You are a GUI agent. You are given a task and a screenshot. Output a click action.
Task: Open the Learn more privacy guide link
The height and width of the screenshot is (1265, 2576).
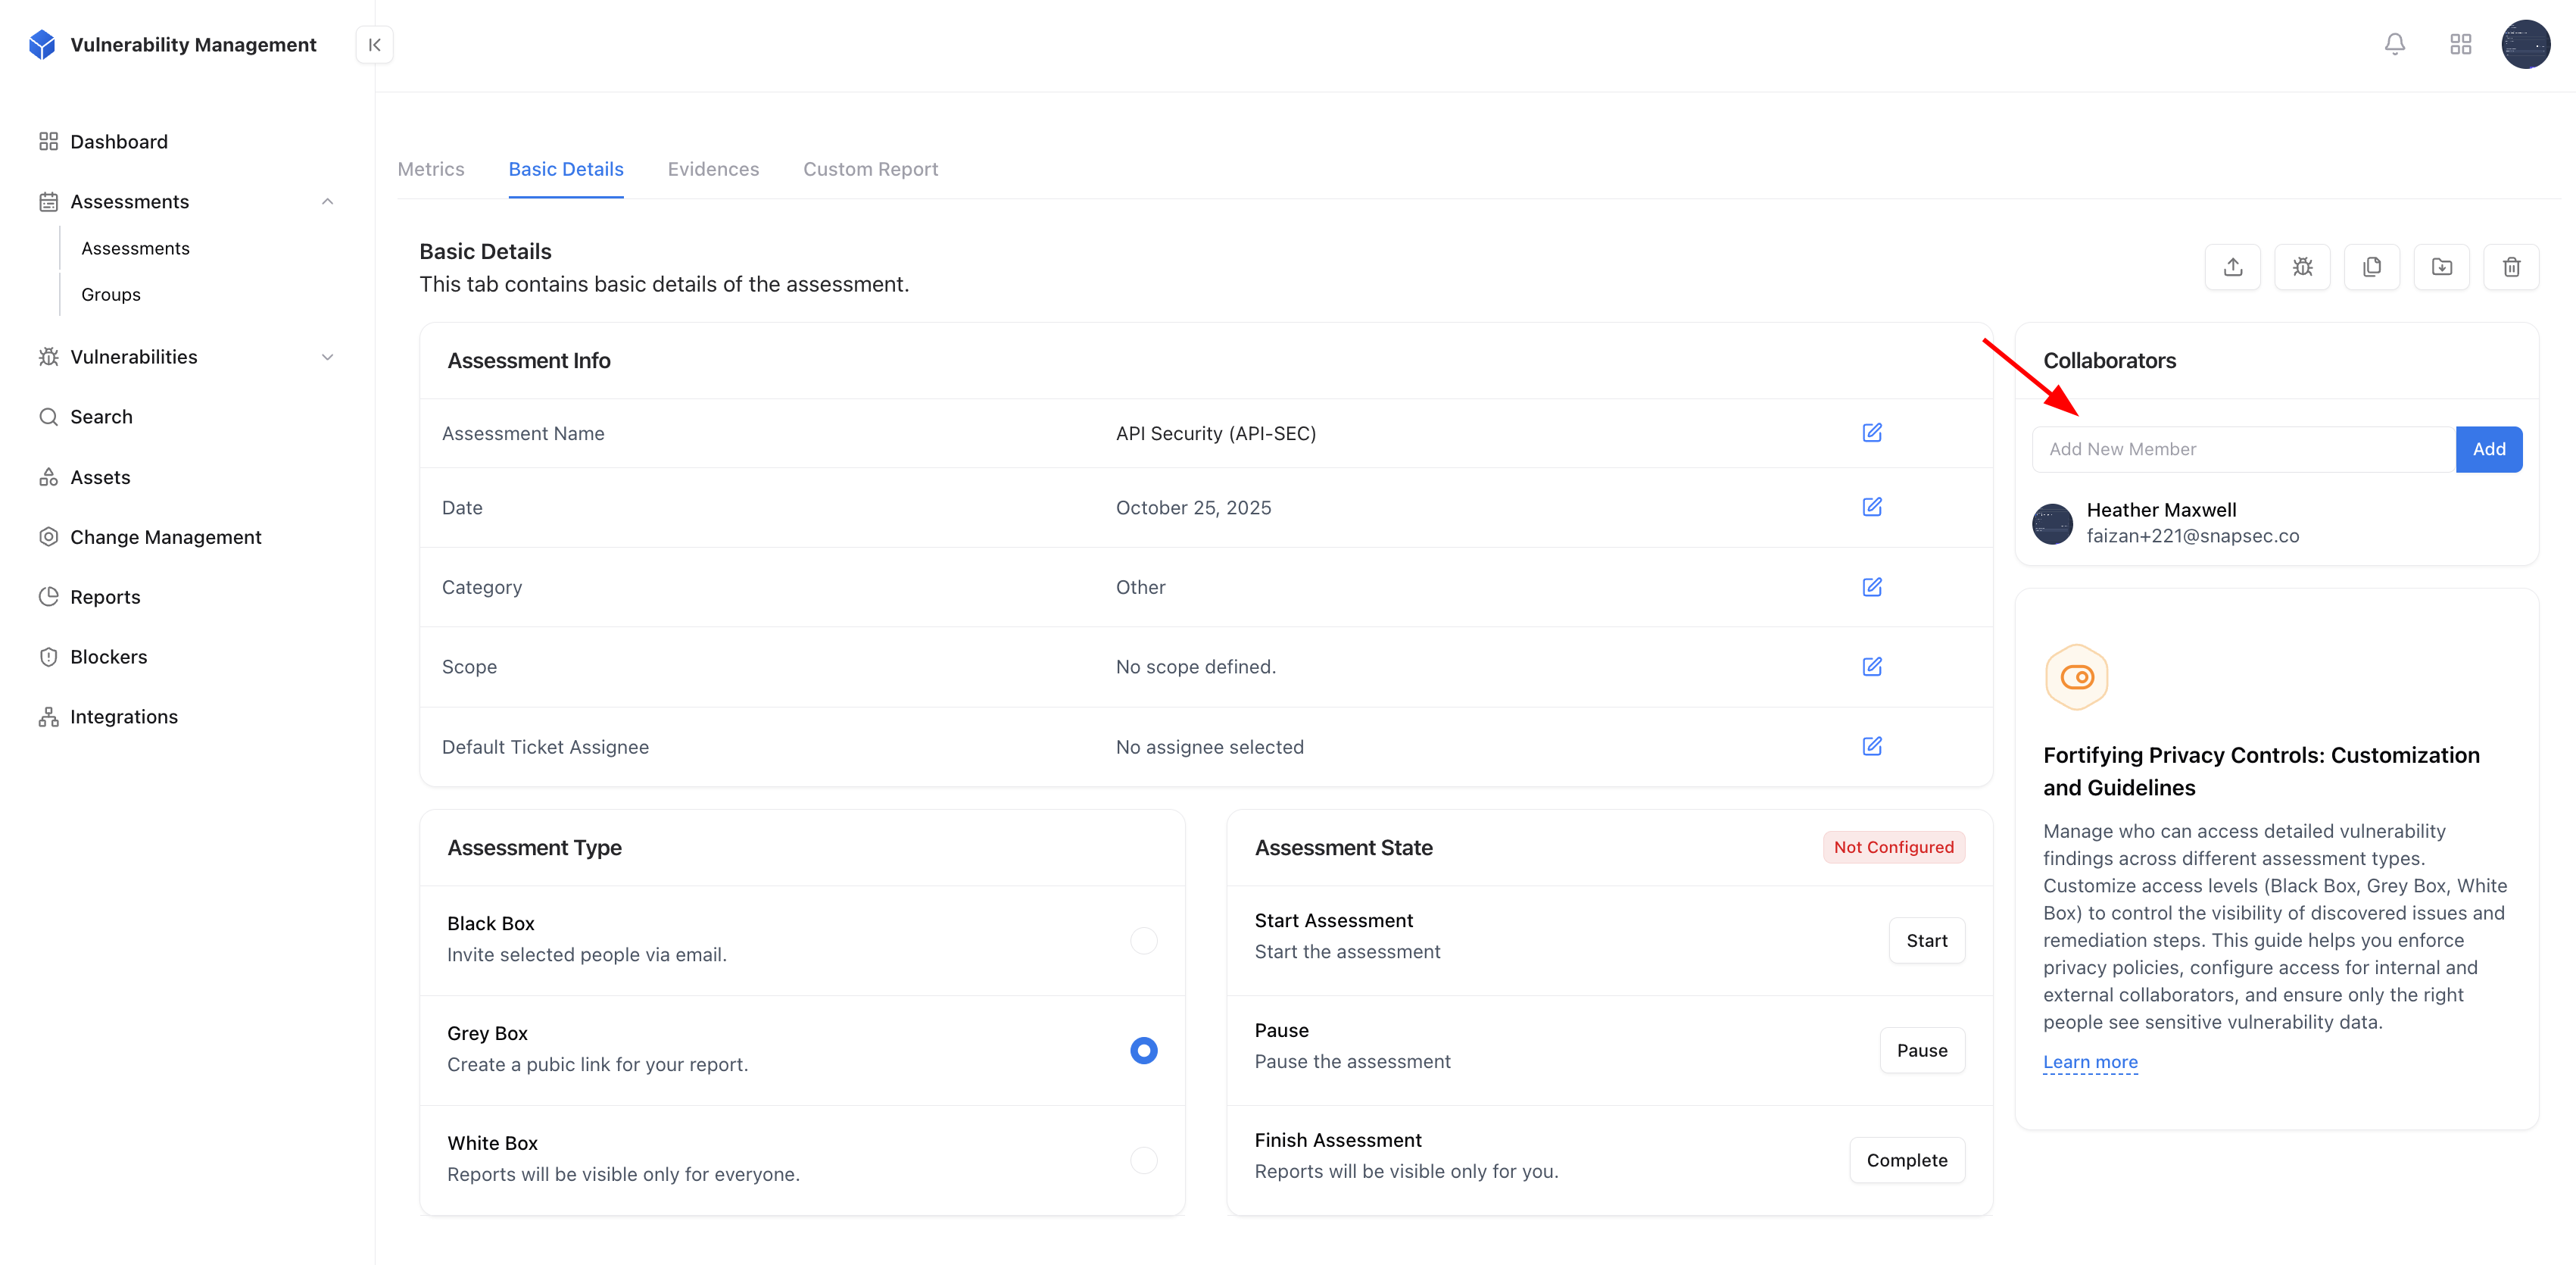pyautogui.click(x=2090, y=1062)
